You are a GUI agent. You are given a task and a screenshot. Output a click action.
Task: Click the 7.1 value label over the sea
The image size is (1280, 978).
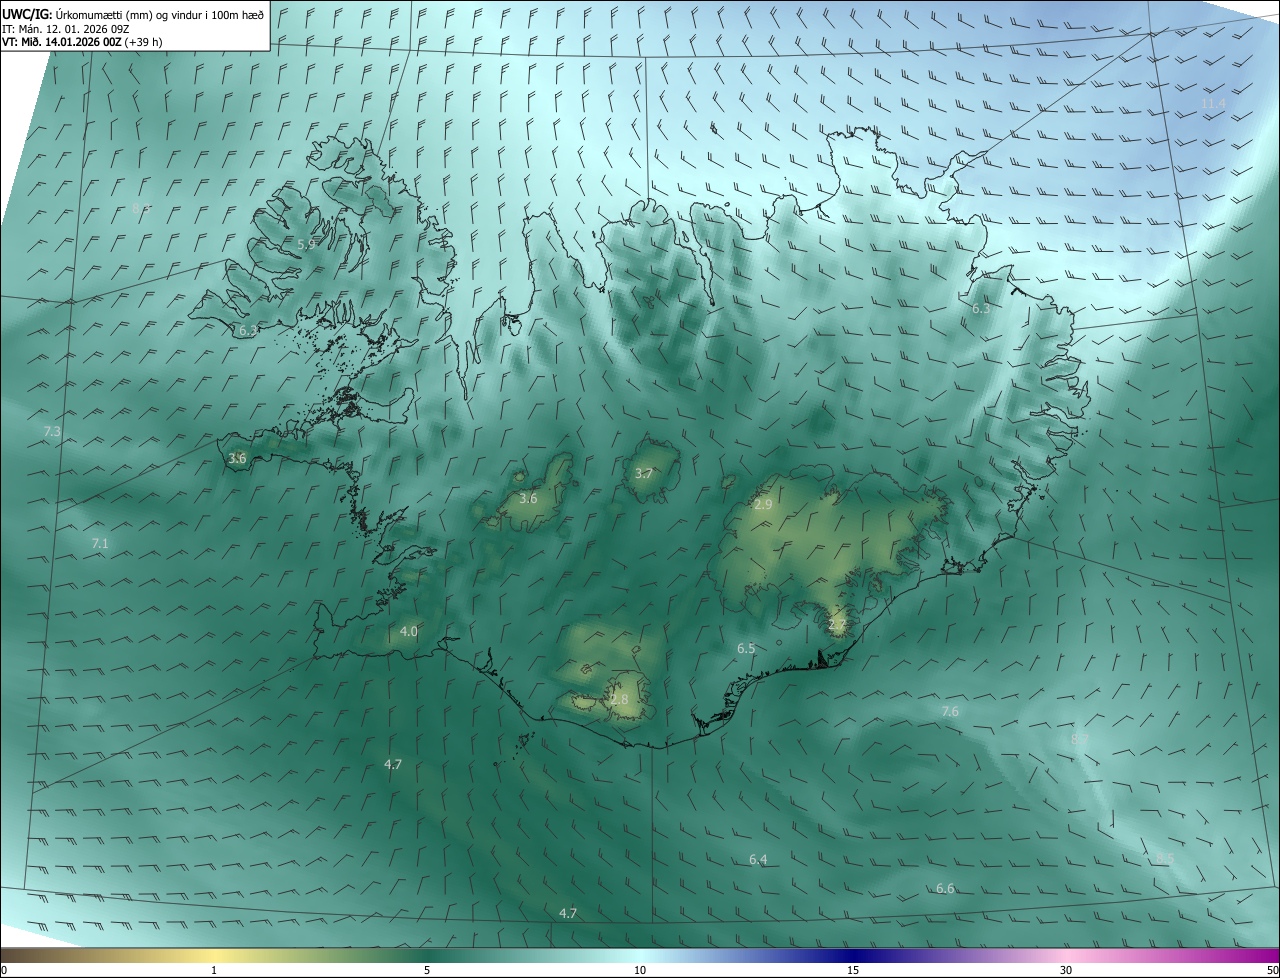pyautogui.click(x=100, y=543)
